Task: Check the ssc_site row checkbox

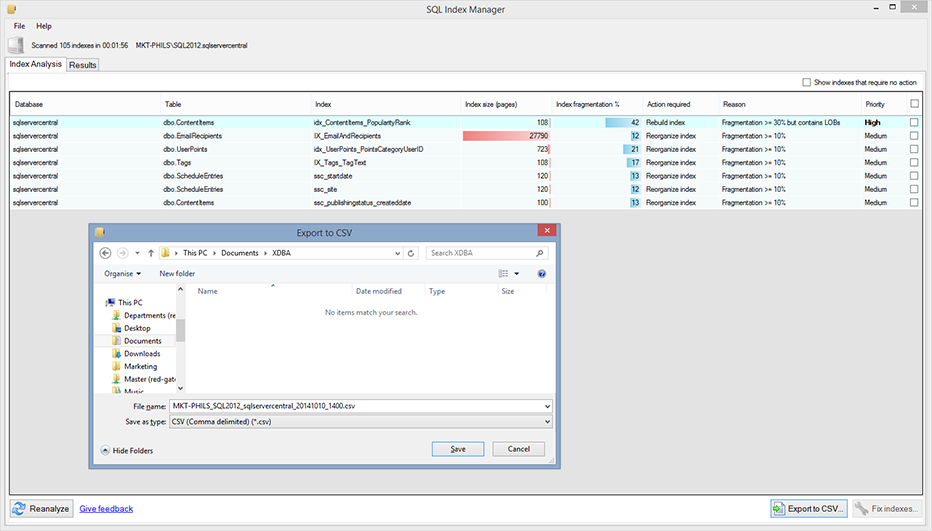Action: [x=914, y=189]
